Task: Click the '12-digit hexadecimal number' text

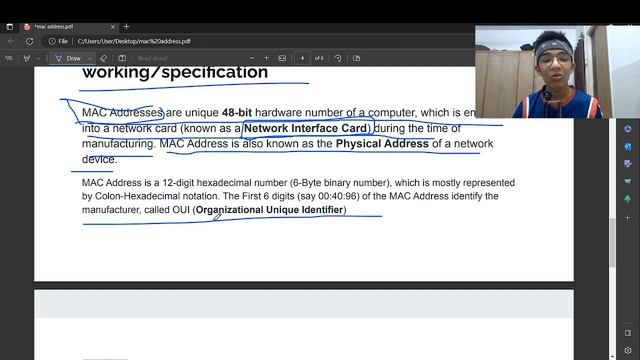Action: [x=224, y=183]
